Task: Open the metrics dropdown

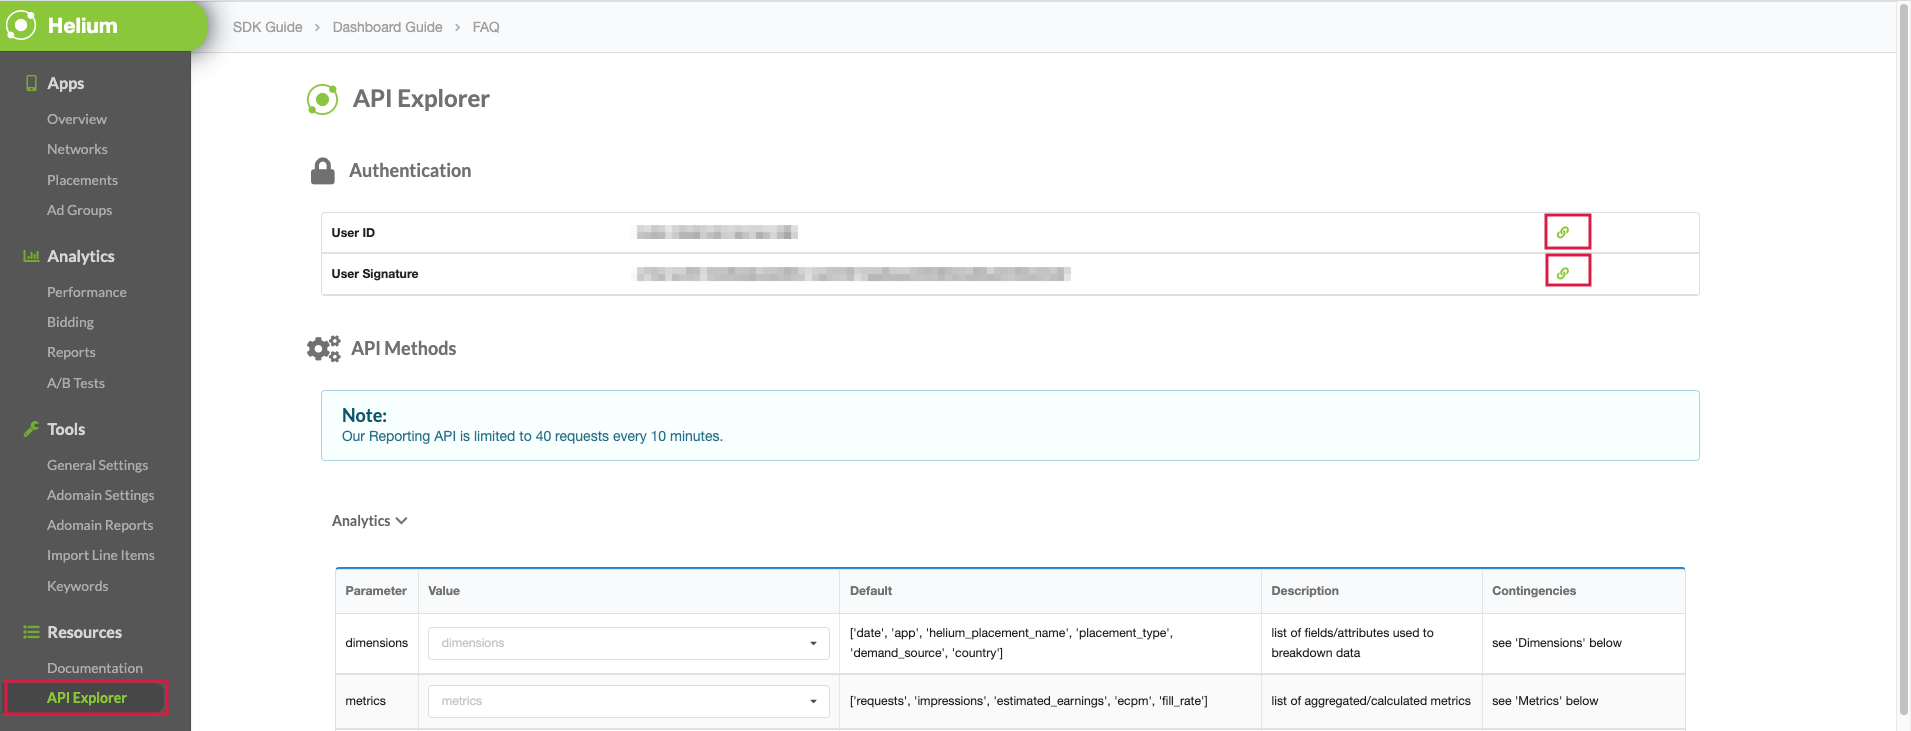Action: click(x=628, y=701)
